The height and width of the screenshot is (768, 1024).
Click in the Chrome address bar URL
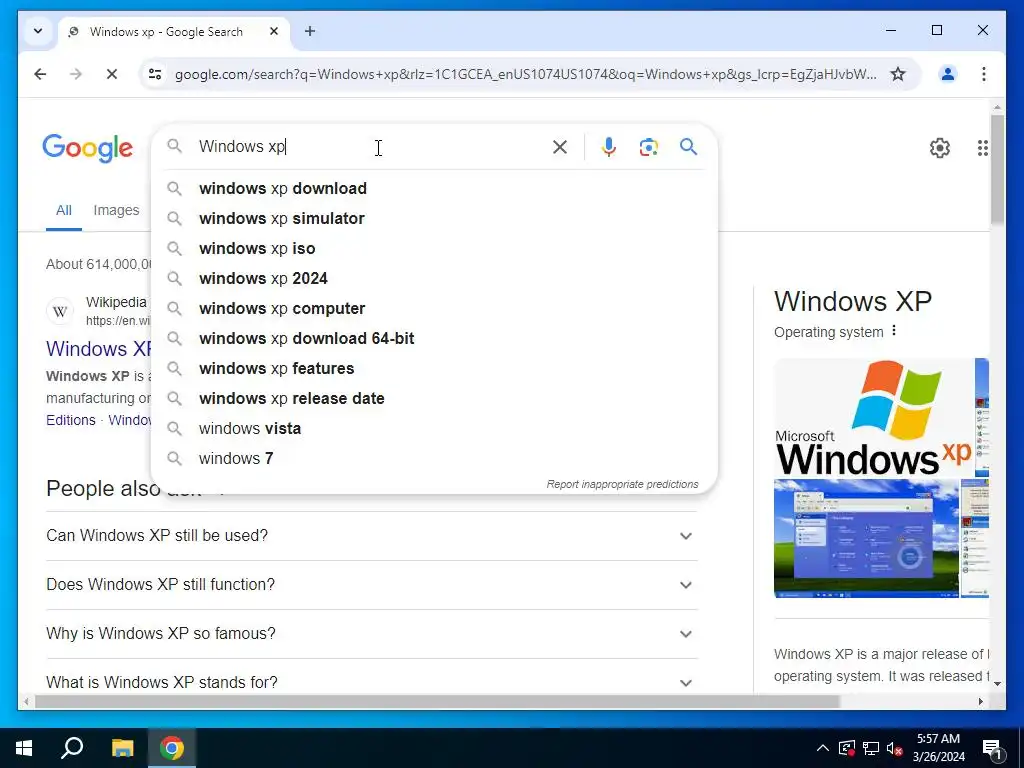pyautogui.click(x=526, y=74)
